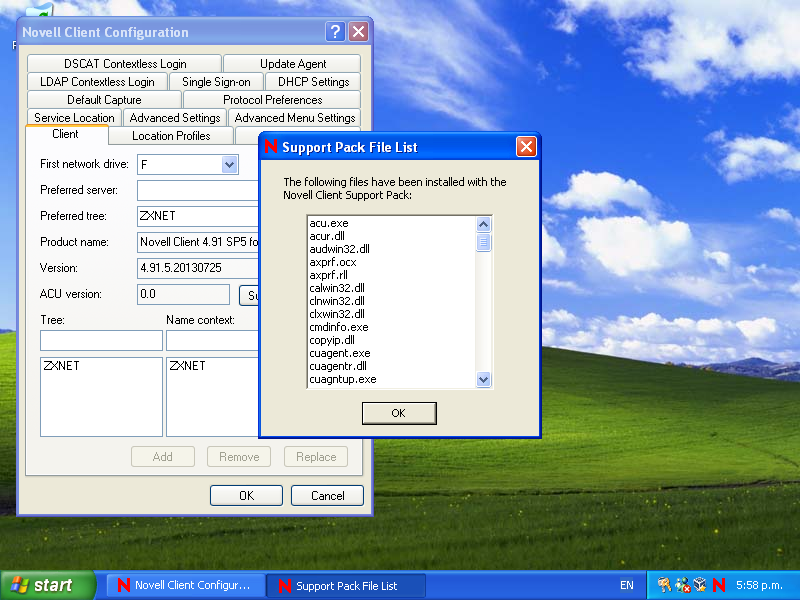Click OK in the Support Pack File List dialog
The image size is (800, 600).
pos(399,413)
